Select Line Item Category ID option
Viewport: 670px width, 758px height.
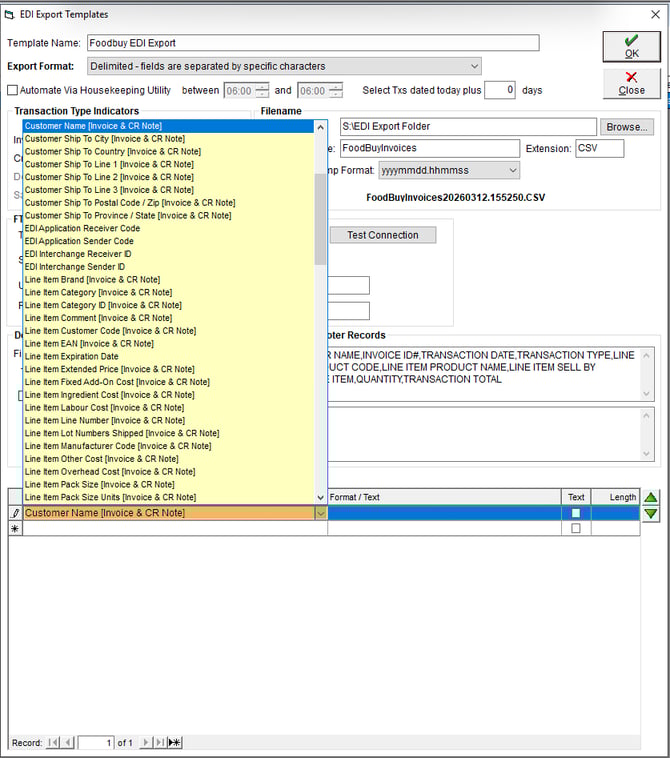click(x=168, y=305)
